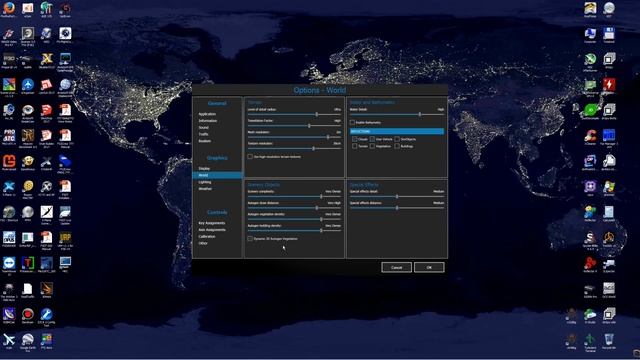Open the Firefox desktop icon
Viewport: 640px width, 360px height.
point(9,8)
